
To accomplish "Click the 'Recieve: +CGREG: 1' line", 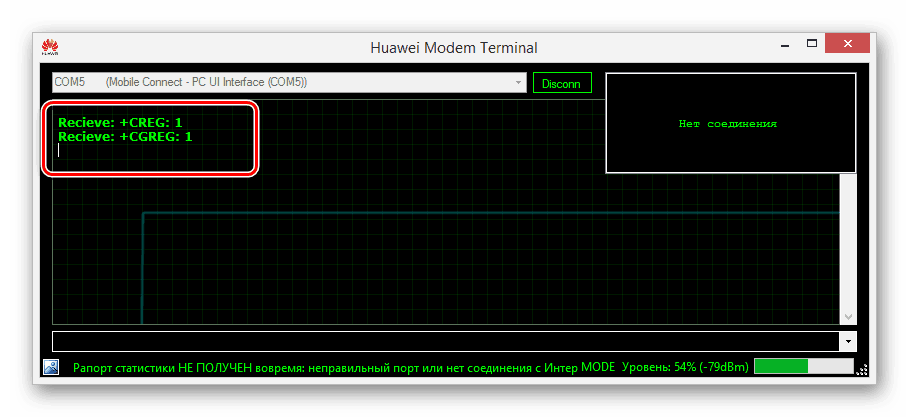I will [x=125, y=137].
